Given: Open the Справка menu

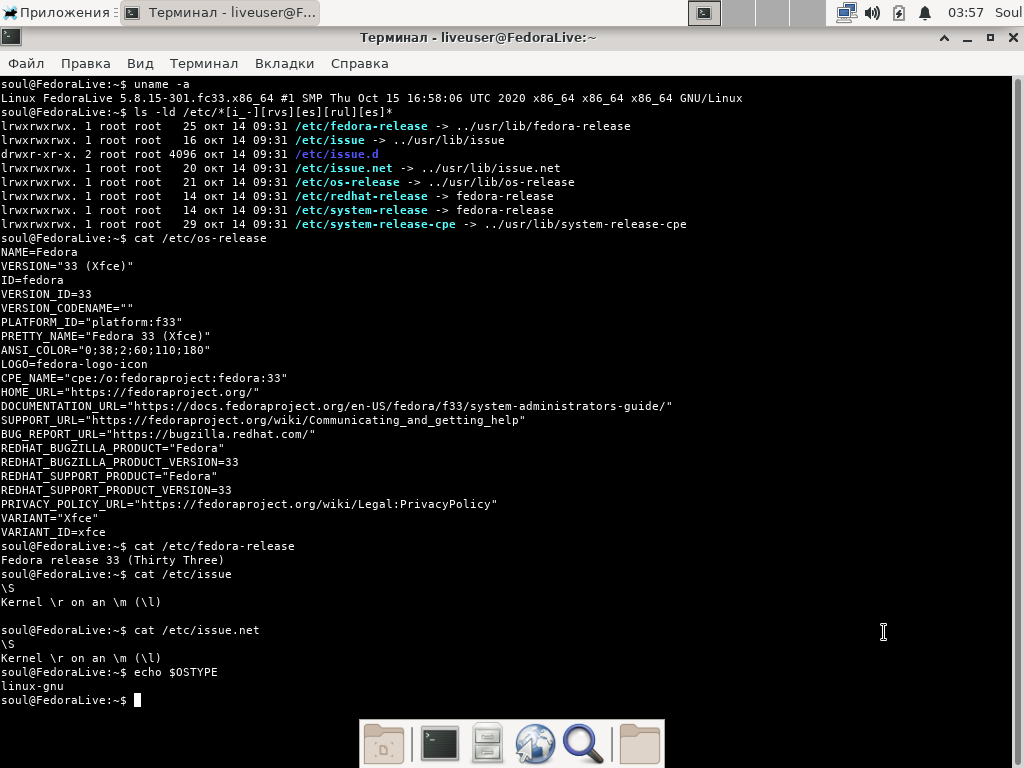Looking at the screenshot, I should point(359,63).
